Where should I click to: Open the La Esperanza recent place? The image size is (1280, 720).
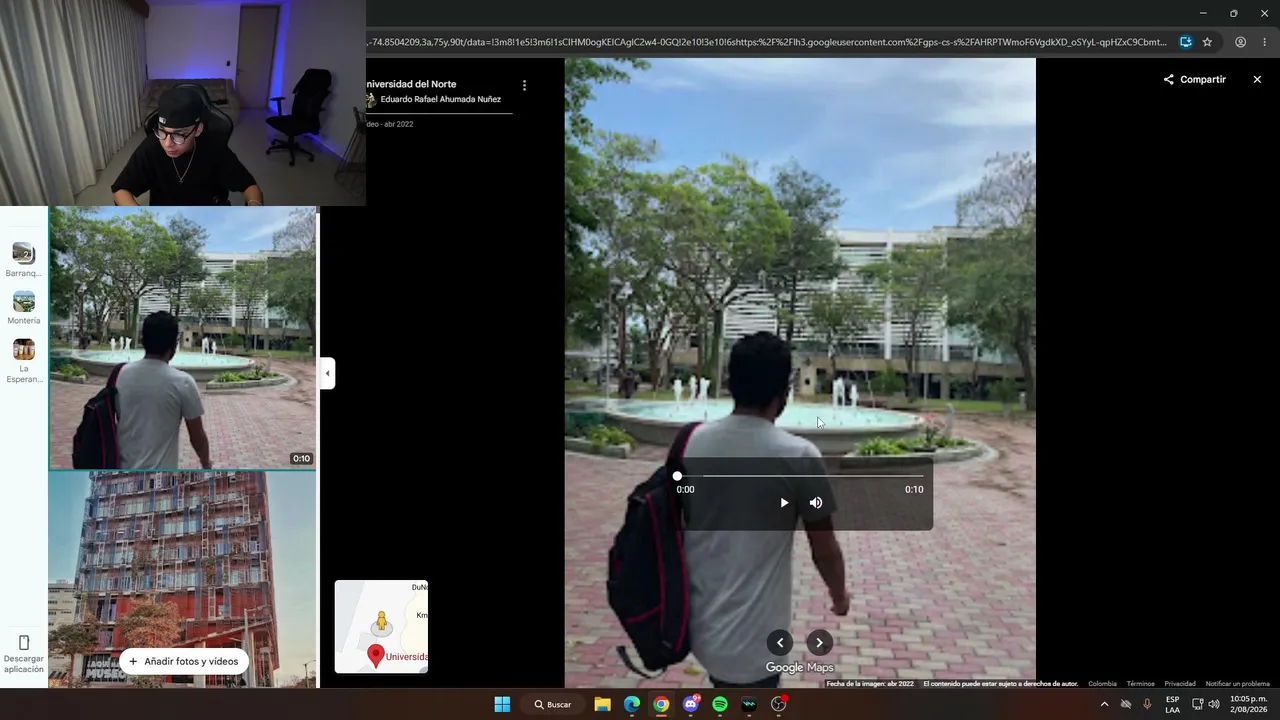tap(24, 361)
